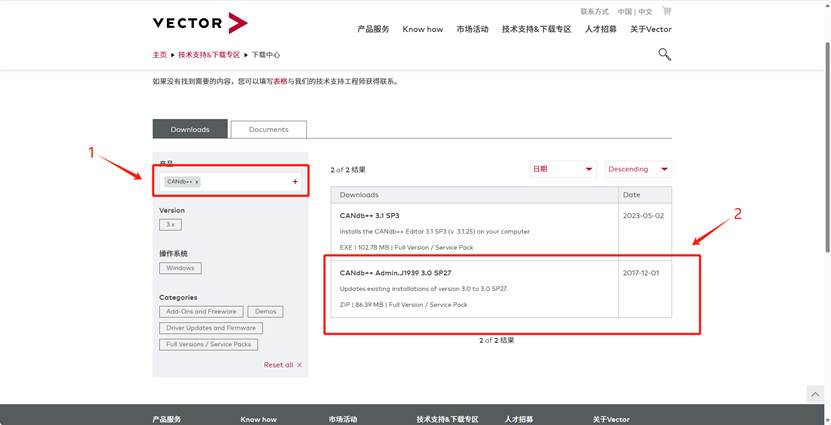Toggle the Windows operating system filter

(x=180, y=268)
